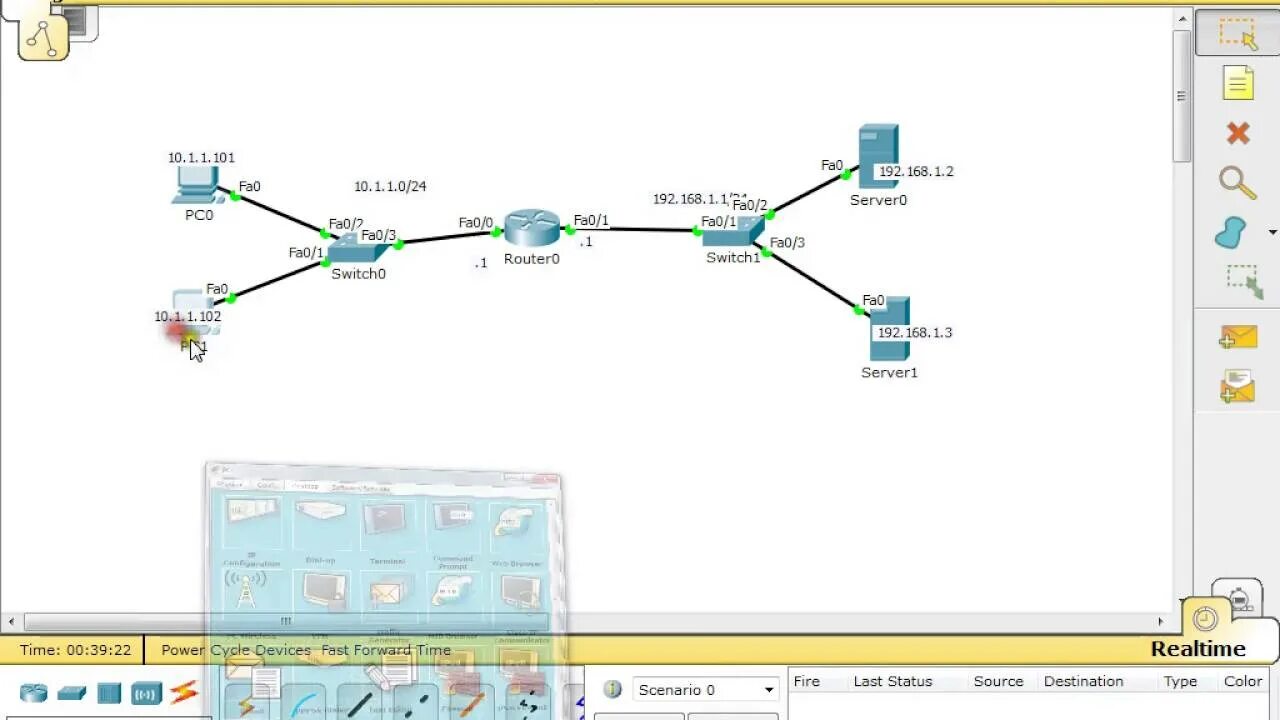Click Power Cycle Devices
The height and width of the screenshot is (720, 1280).
pyautogui.click(x=236, y=650)
